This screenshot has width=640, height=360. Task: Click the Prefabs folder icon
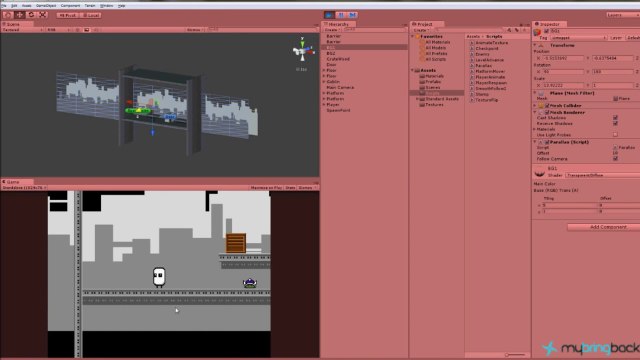(x=422, y=82)
